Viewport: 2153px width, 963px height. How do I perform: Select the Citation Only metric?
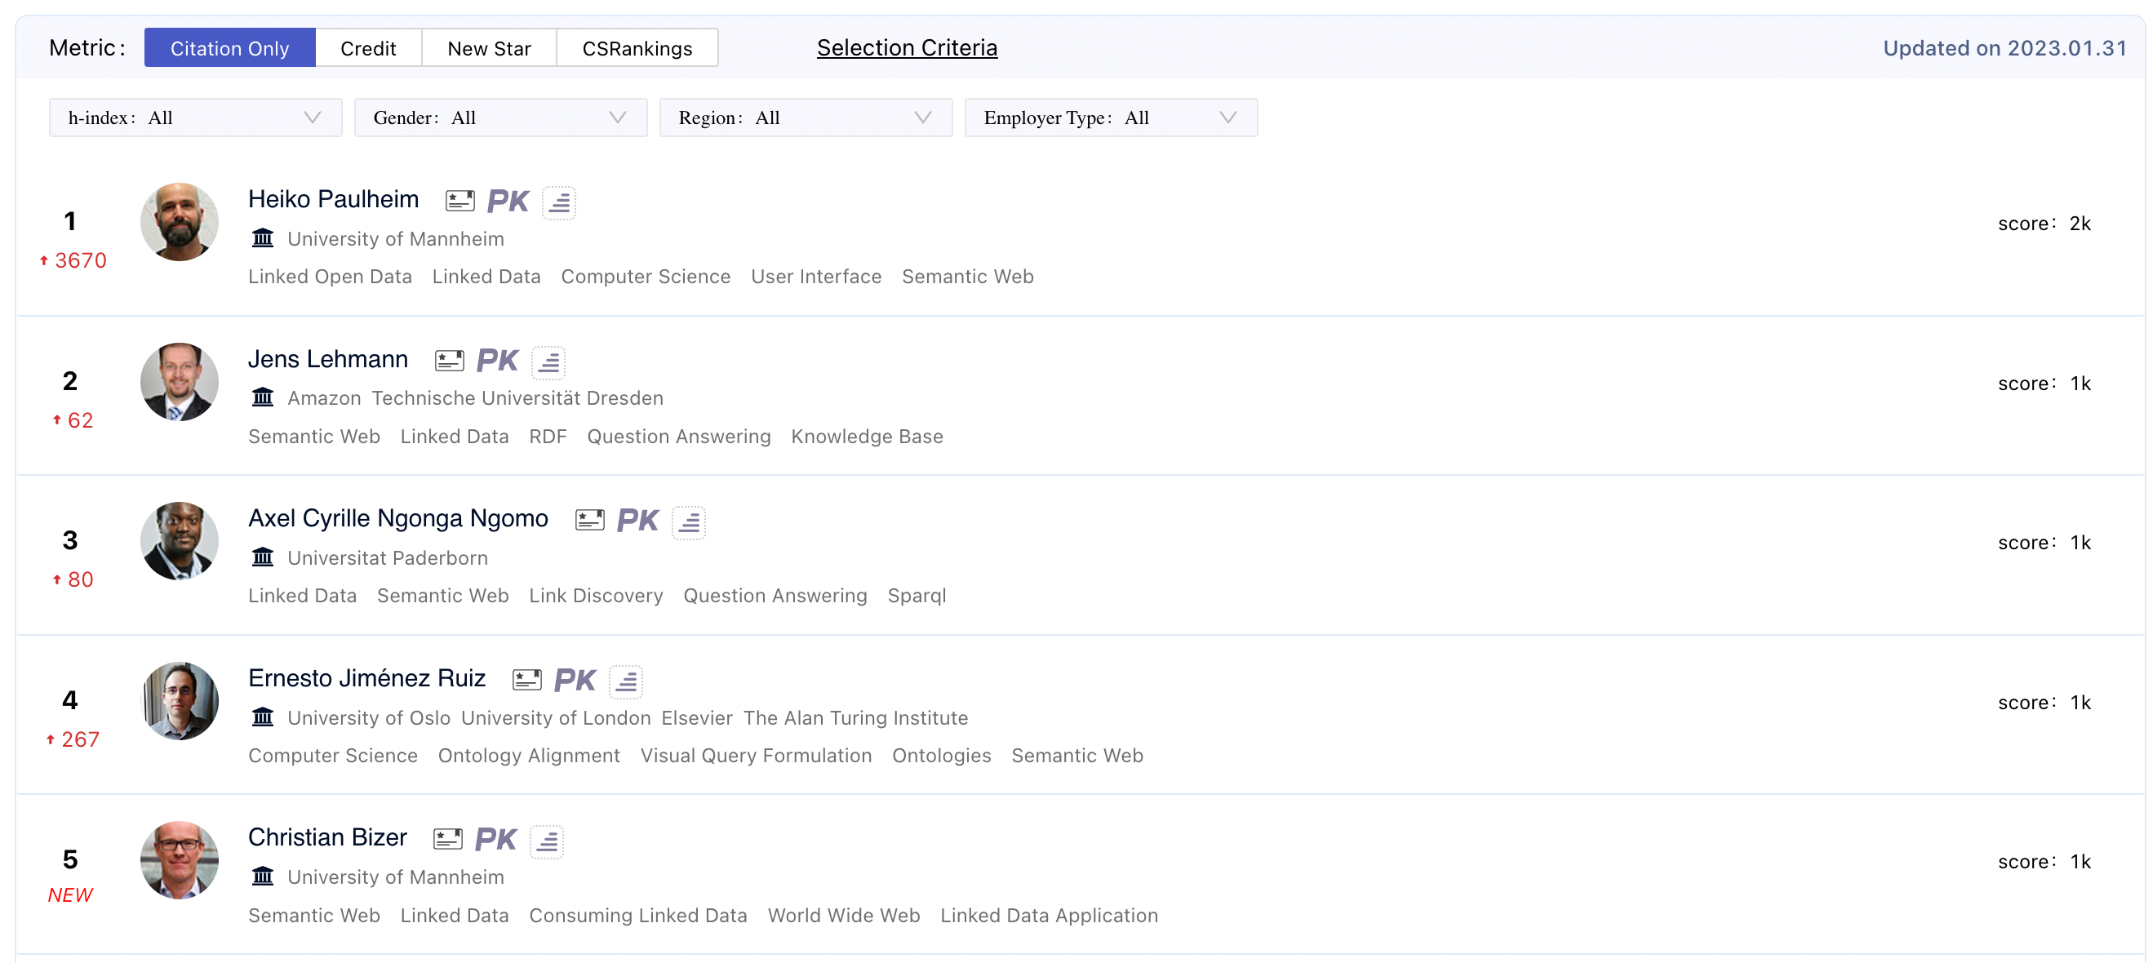(230, 48)
